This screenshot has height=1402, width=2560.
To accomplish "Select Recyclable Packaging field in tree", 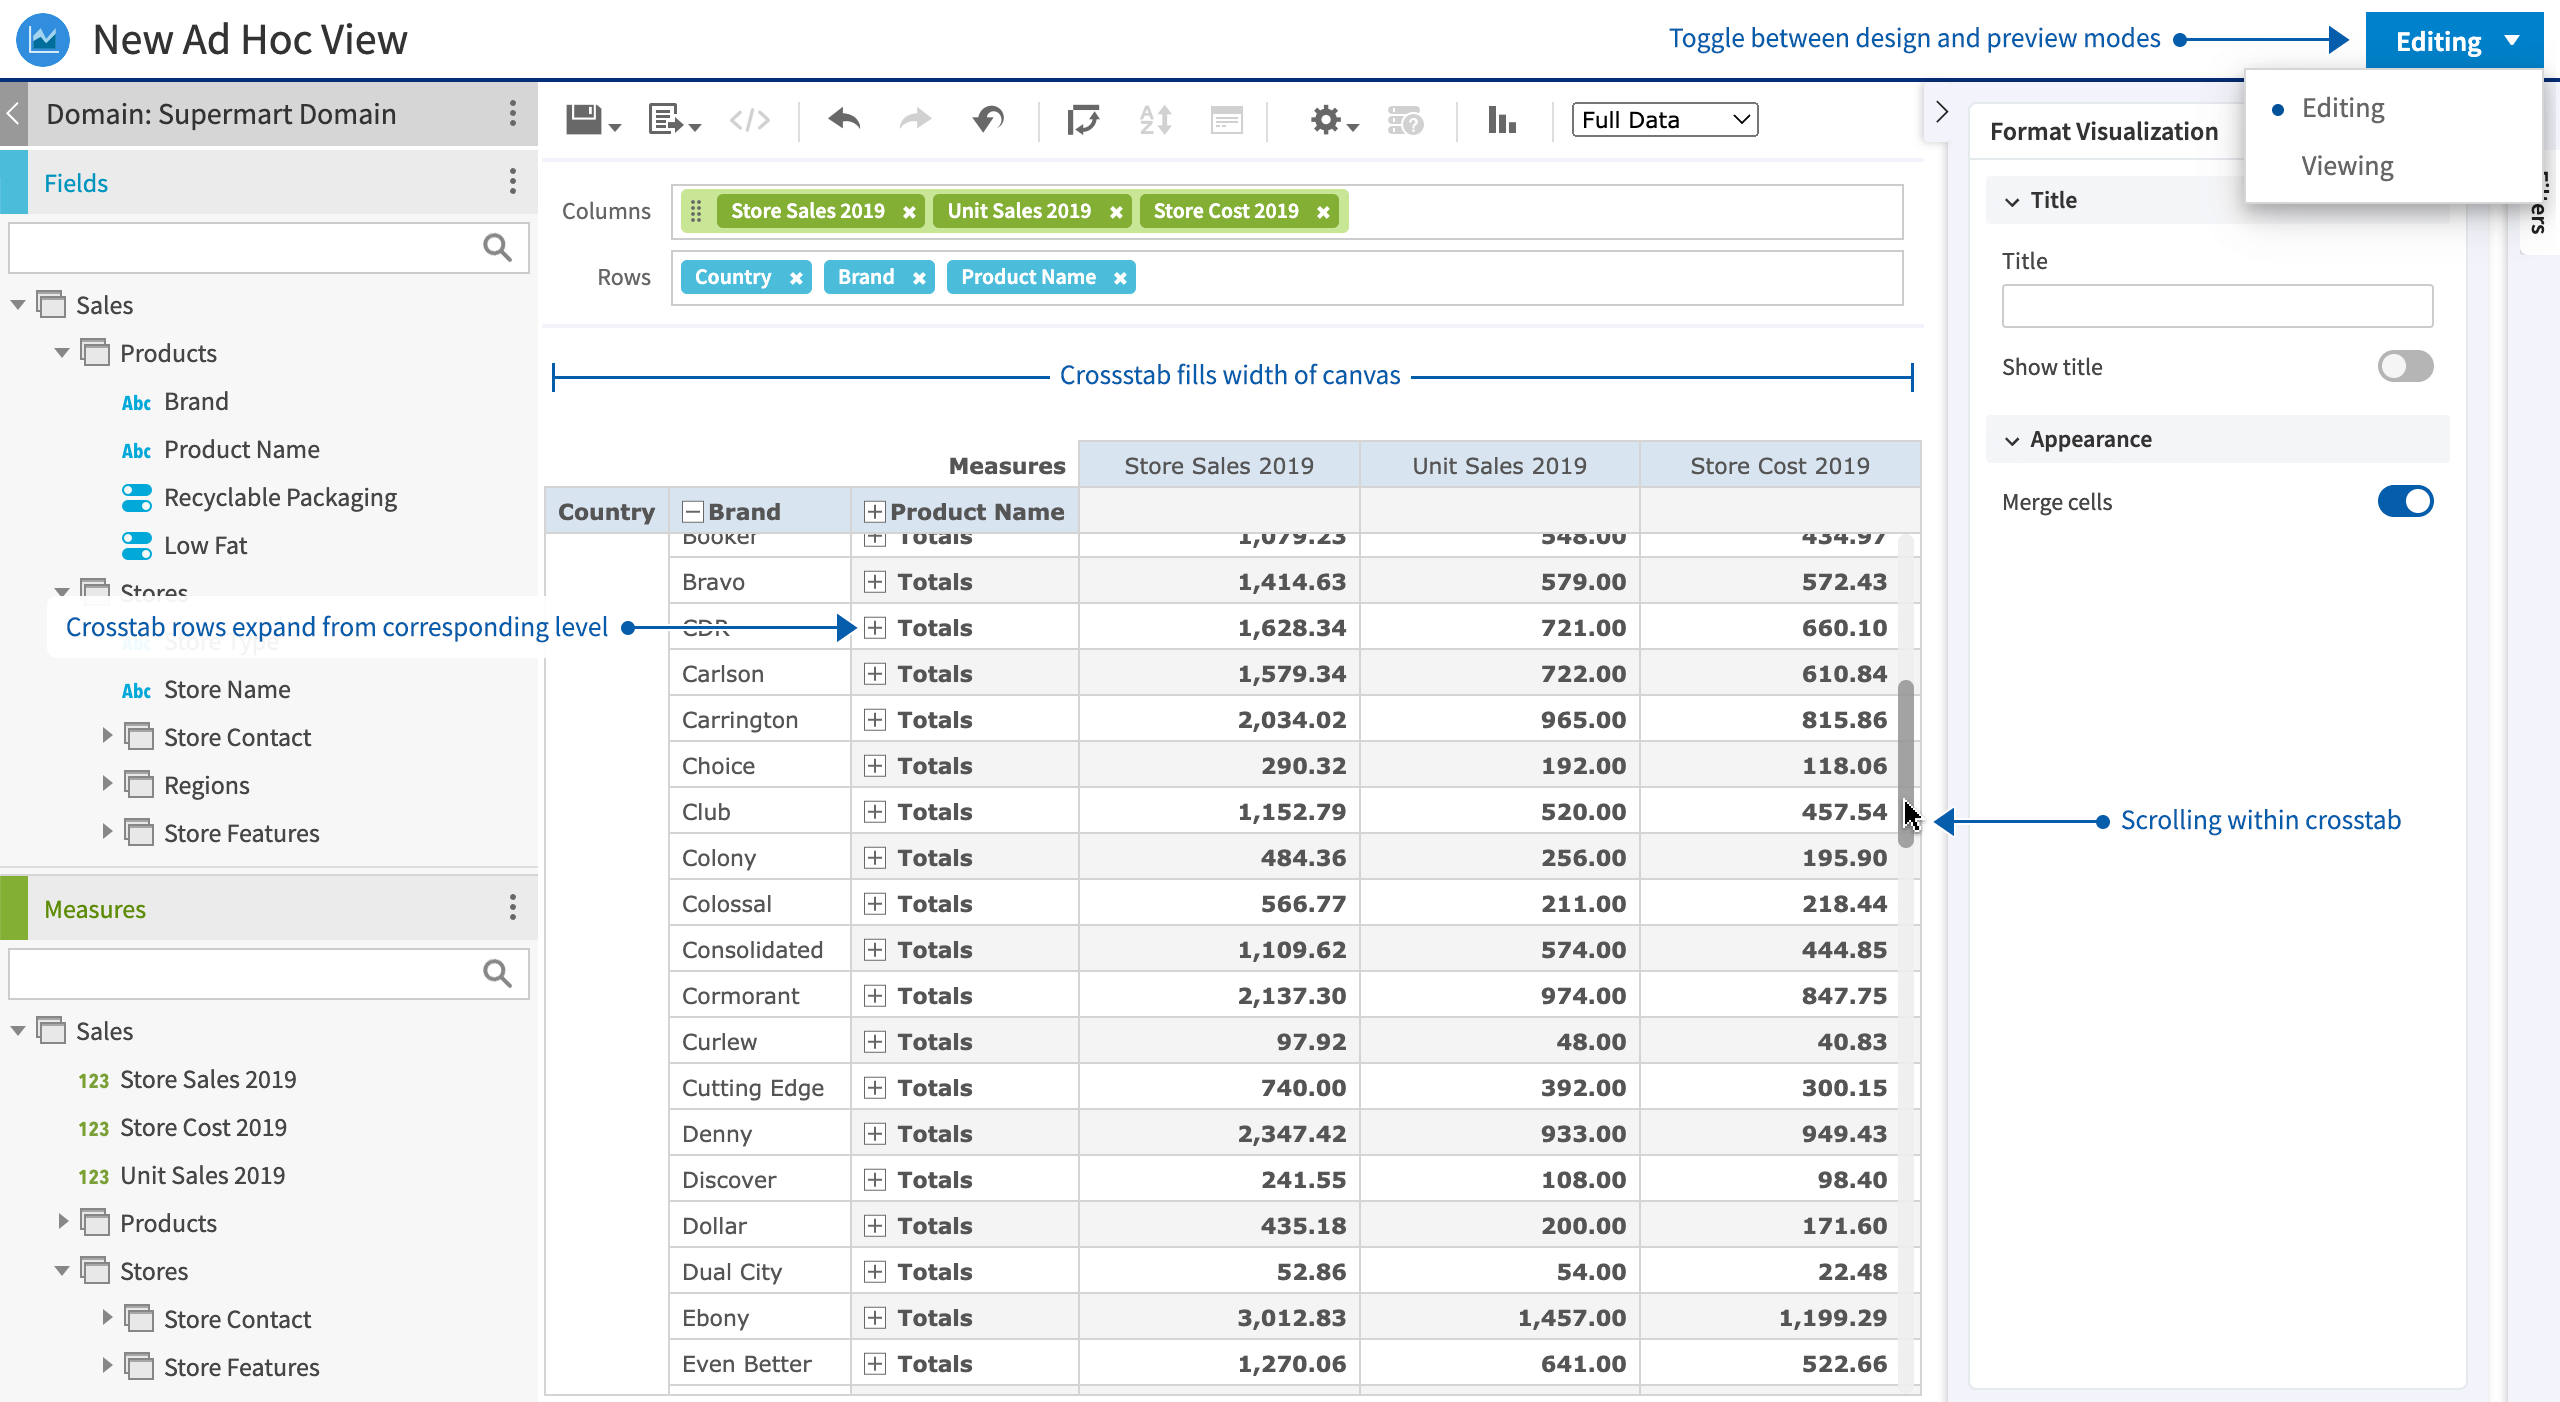I will click(280, 497).
